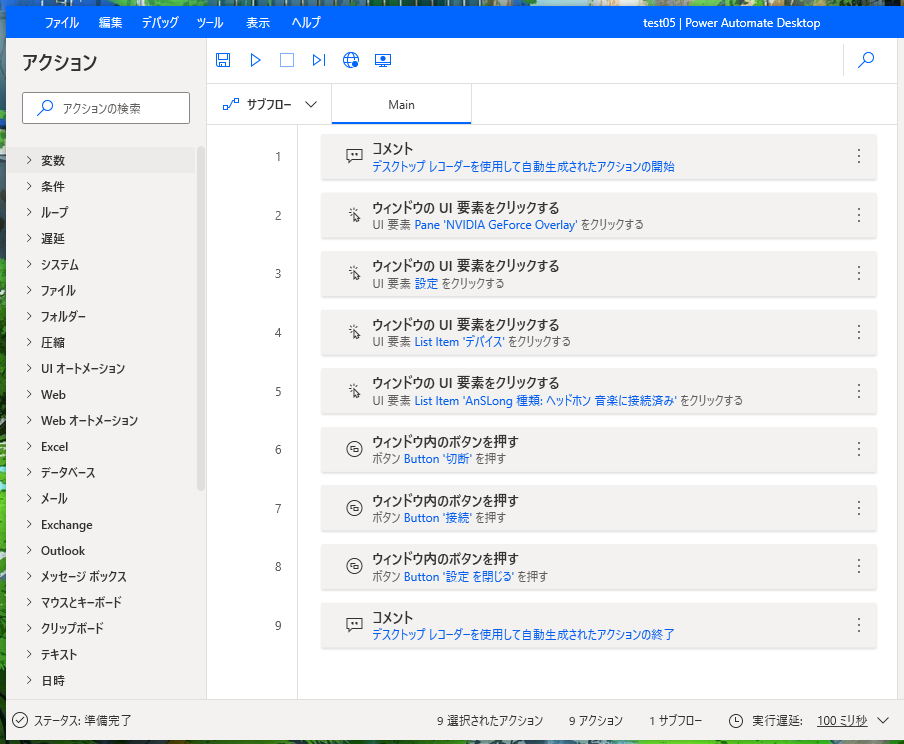Click the Button '設定 を閉じる' link

pos(458,577)
